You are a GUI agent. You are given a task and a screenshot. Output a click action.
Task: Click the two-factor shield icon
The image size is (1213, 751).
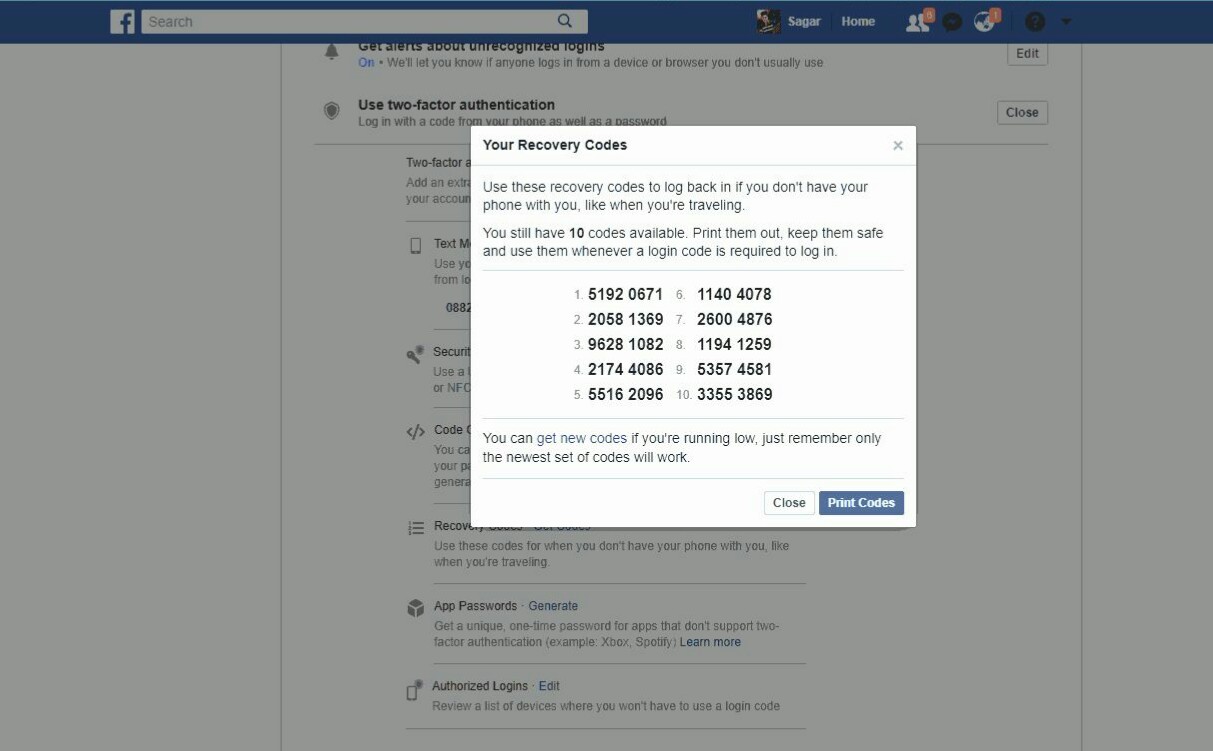[332, 111]
